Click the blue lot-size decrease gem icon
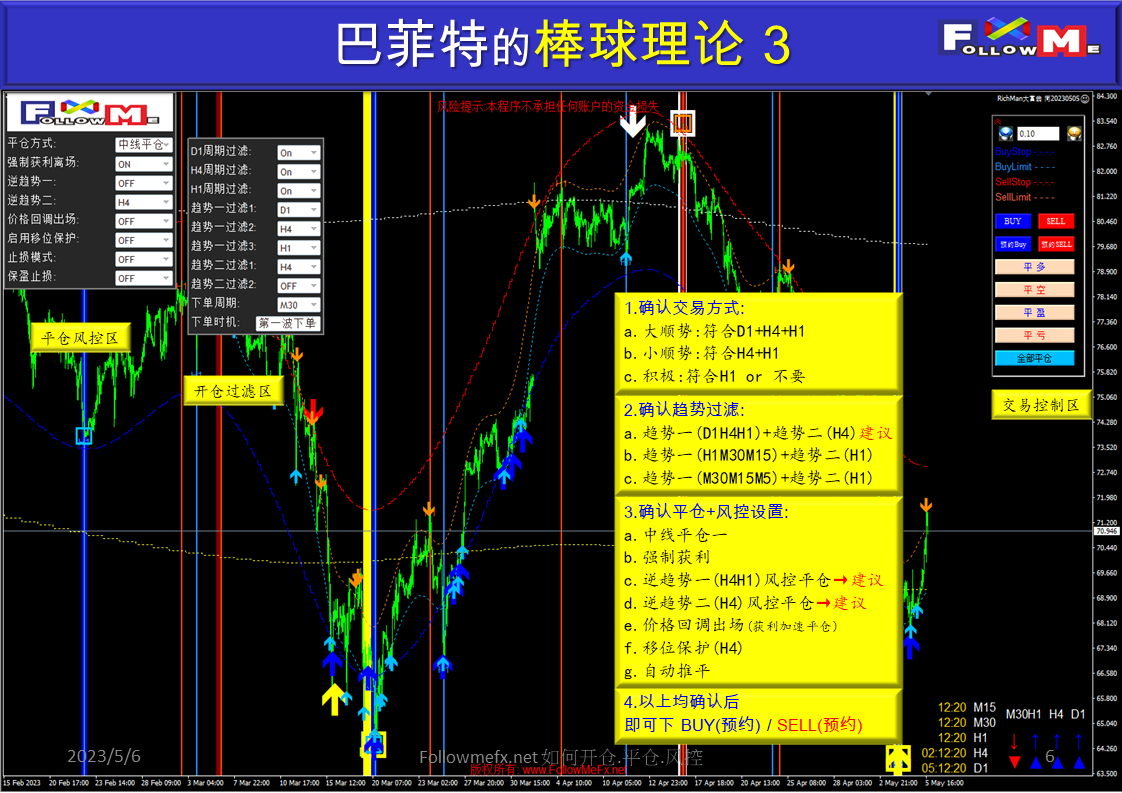The image size is (1122, 793). (x=1006, y=133)
